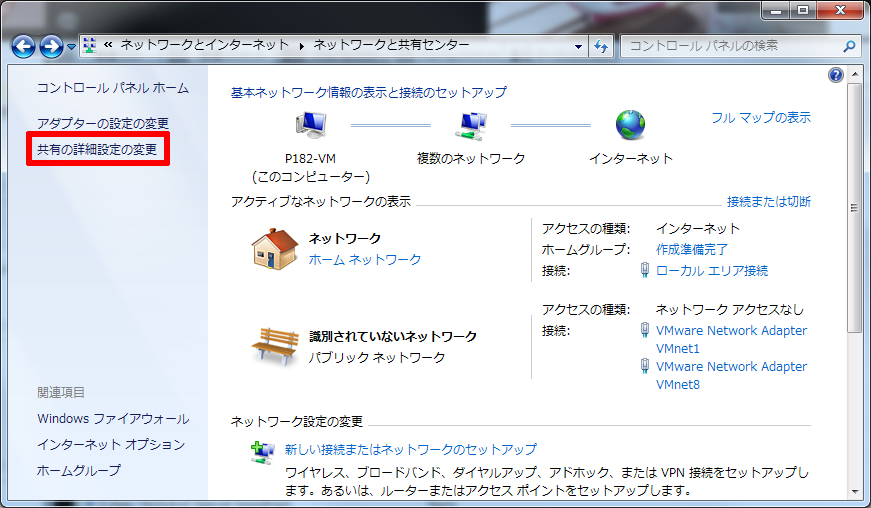Screen dimensions: 871x508
Task: Click the search magnifier icon
Action: (x=849, y=46)
